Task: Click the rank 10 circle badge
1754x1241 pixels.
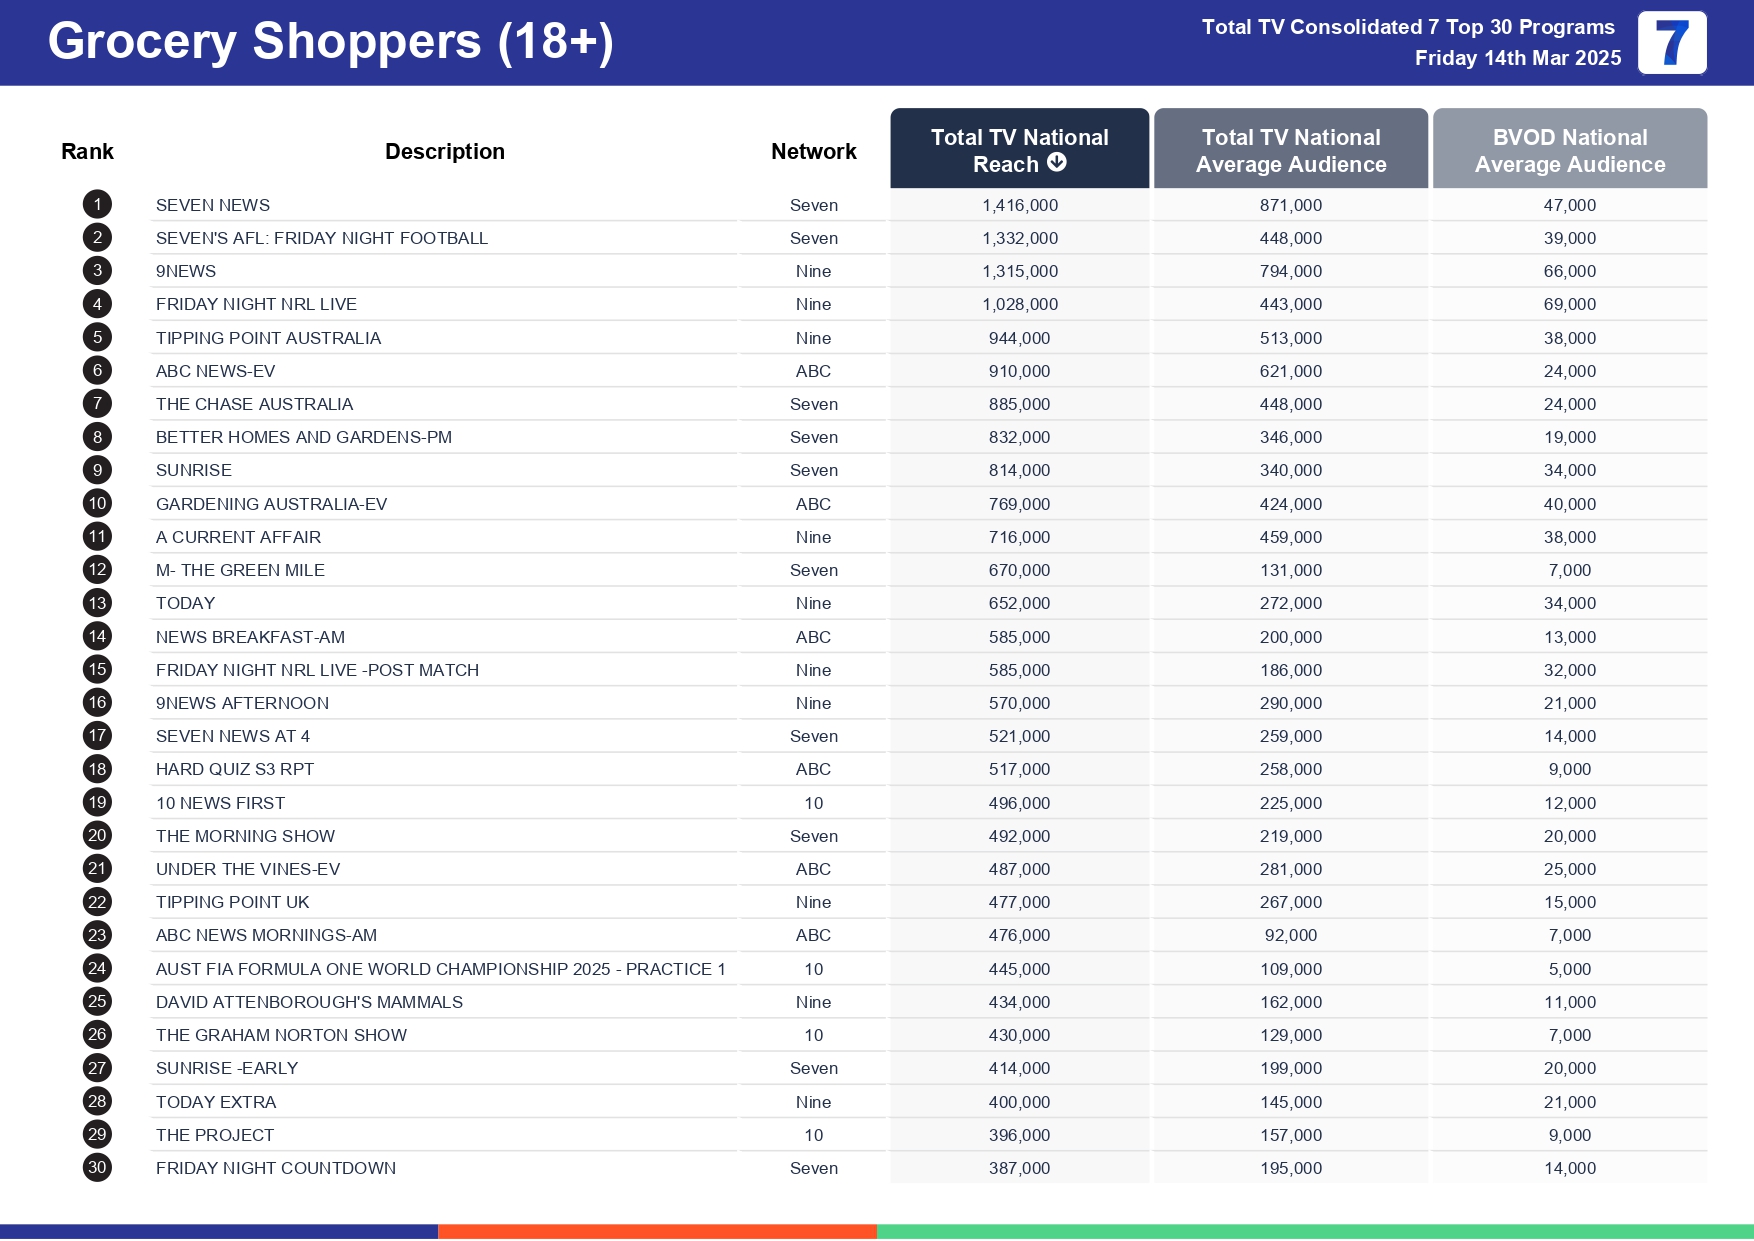Action: (x=97, y=504)
